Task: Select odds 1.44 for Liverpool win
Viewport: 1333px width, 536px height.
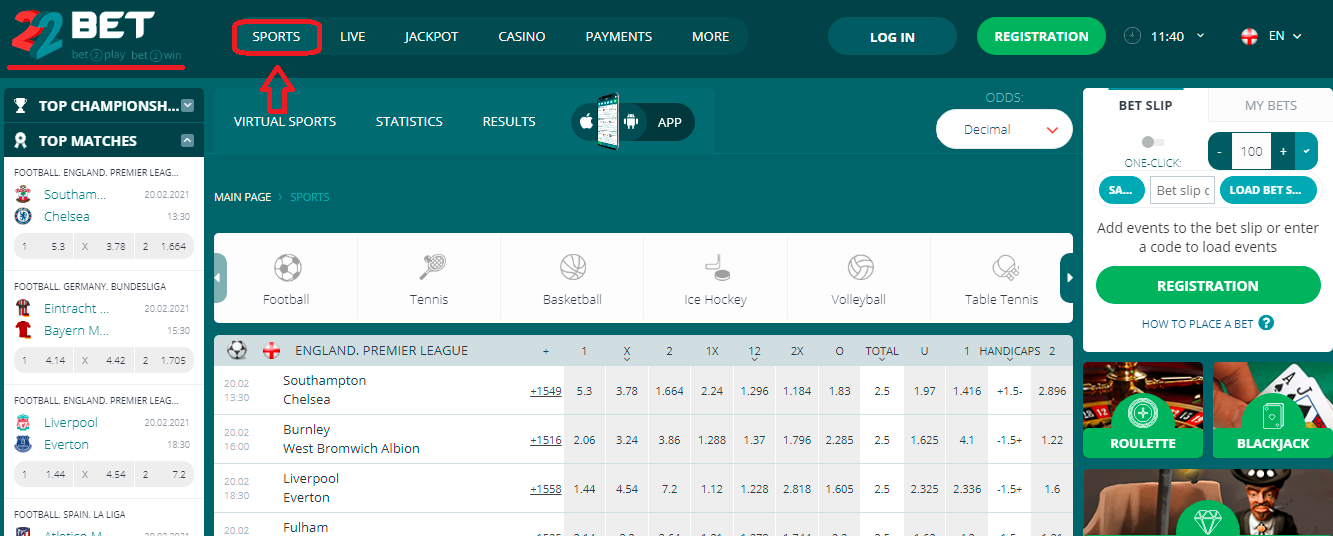Action: [x=585, y=489]
